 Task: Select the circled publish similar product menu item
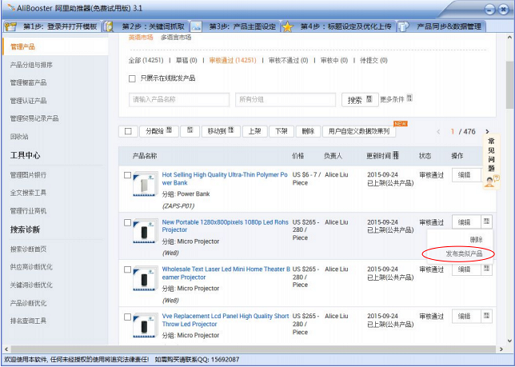pyautogui.click(x=464, y=254)
